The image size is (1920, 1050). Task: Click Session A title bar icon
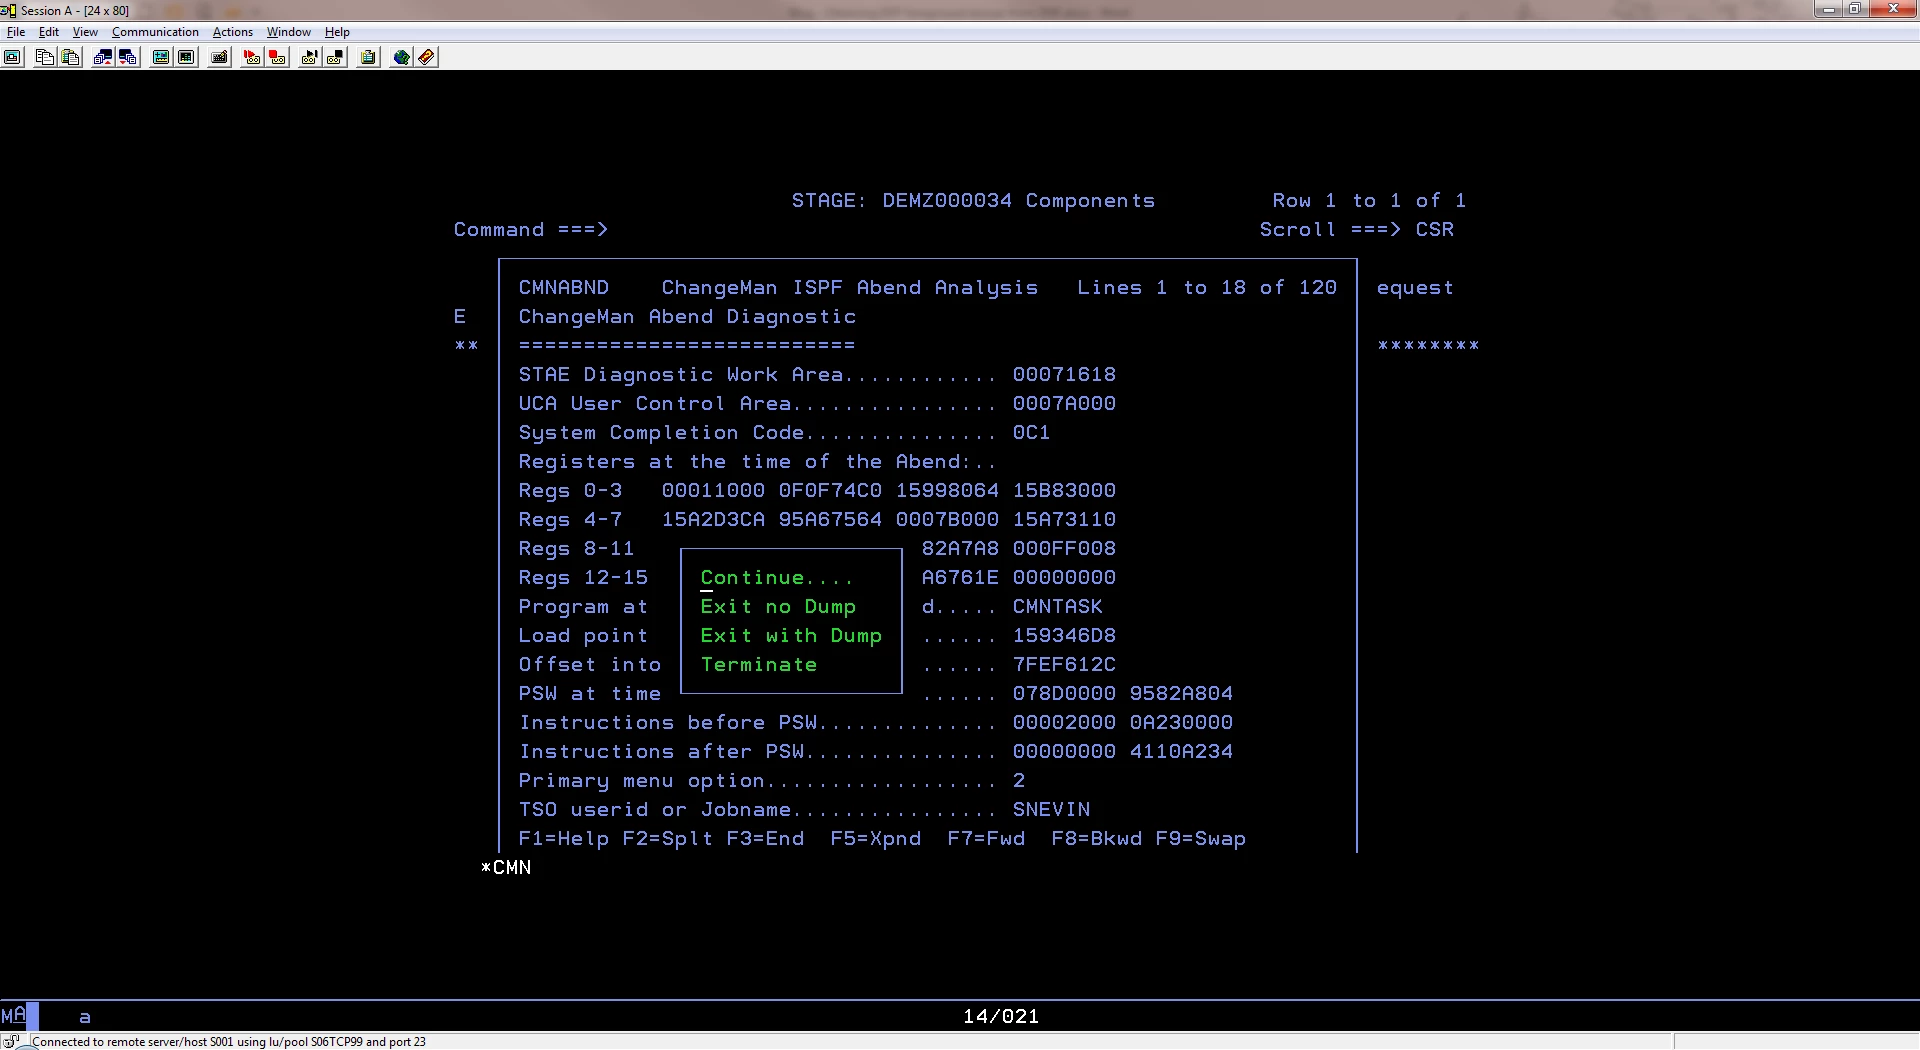click(x=8, y=10)
